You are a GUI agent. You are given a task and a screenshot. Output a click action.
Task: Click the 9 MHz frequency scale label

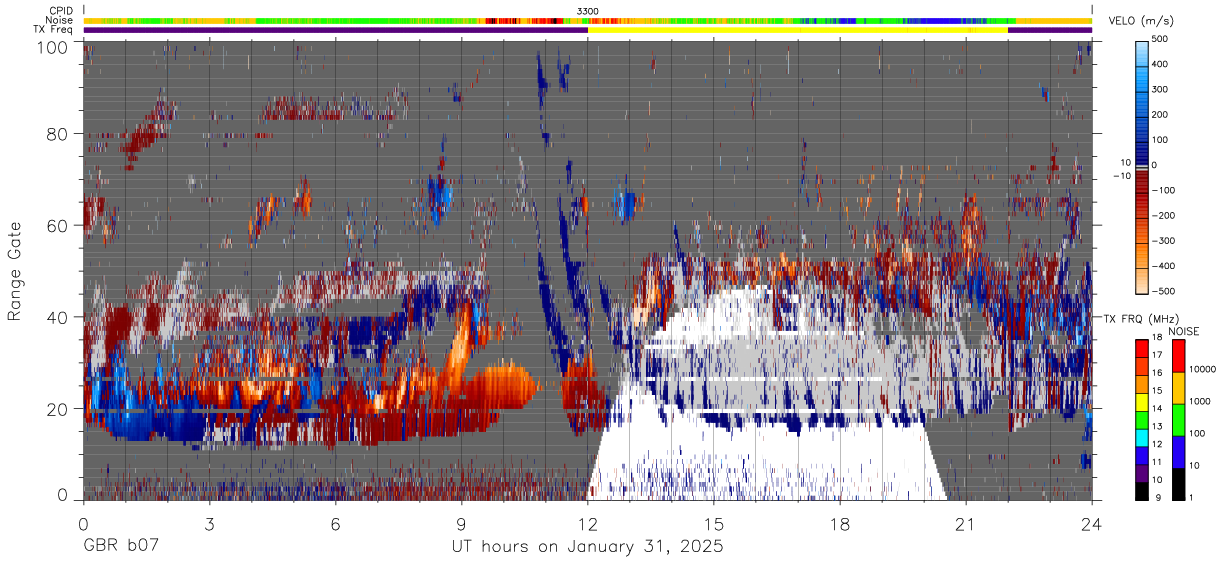point(1160,497)
